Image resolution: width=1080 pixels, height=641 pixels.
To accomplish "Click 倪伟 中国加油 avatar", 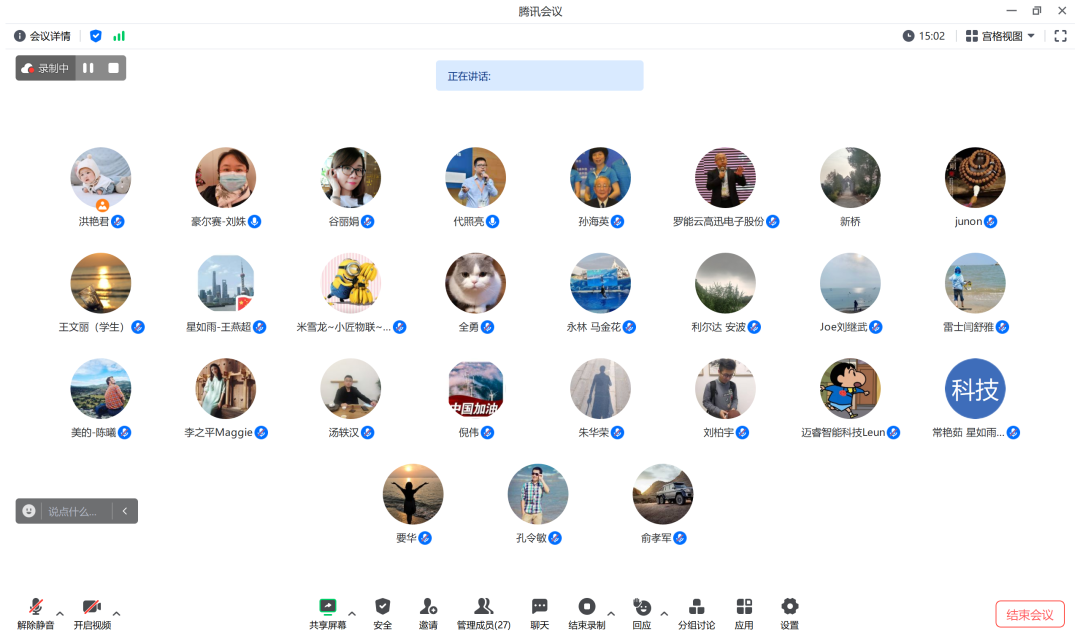I will [x=475, y=389].
